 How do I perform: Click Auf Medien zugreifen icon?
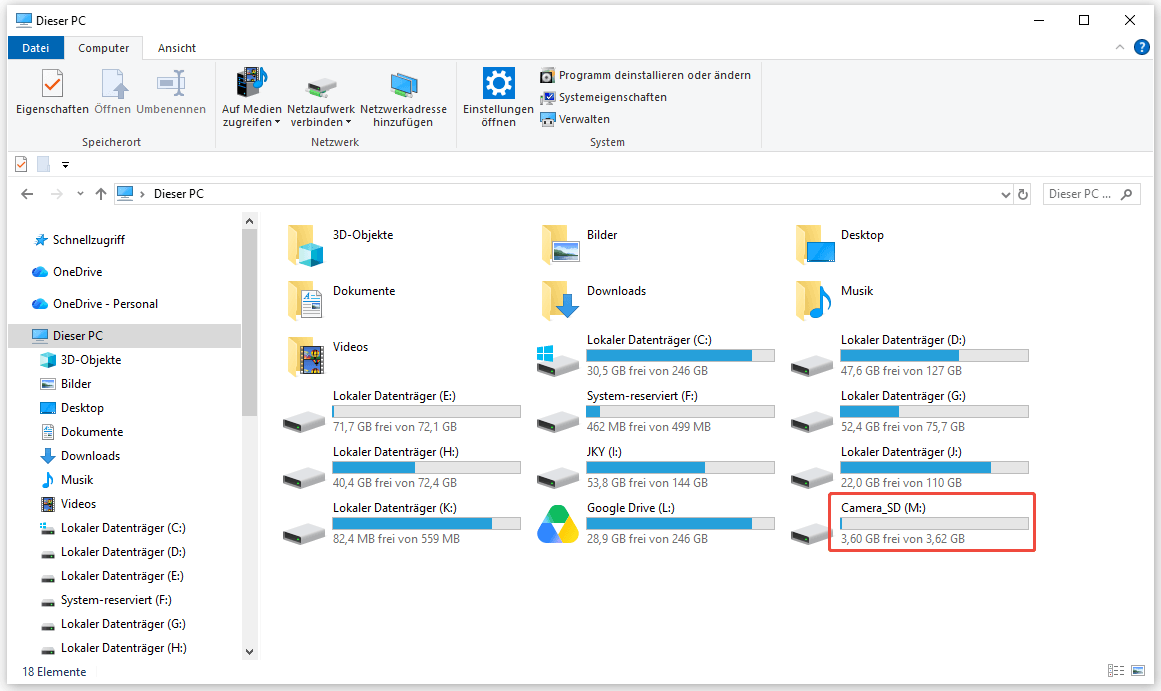point(252,82)
